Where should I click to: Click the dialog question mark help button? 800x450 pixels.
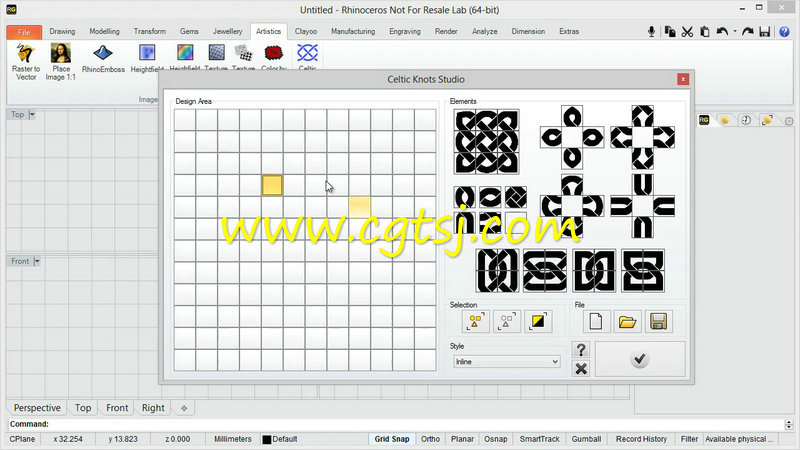581,350
